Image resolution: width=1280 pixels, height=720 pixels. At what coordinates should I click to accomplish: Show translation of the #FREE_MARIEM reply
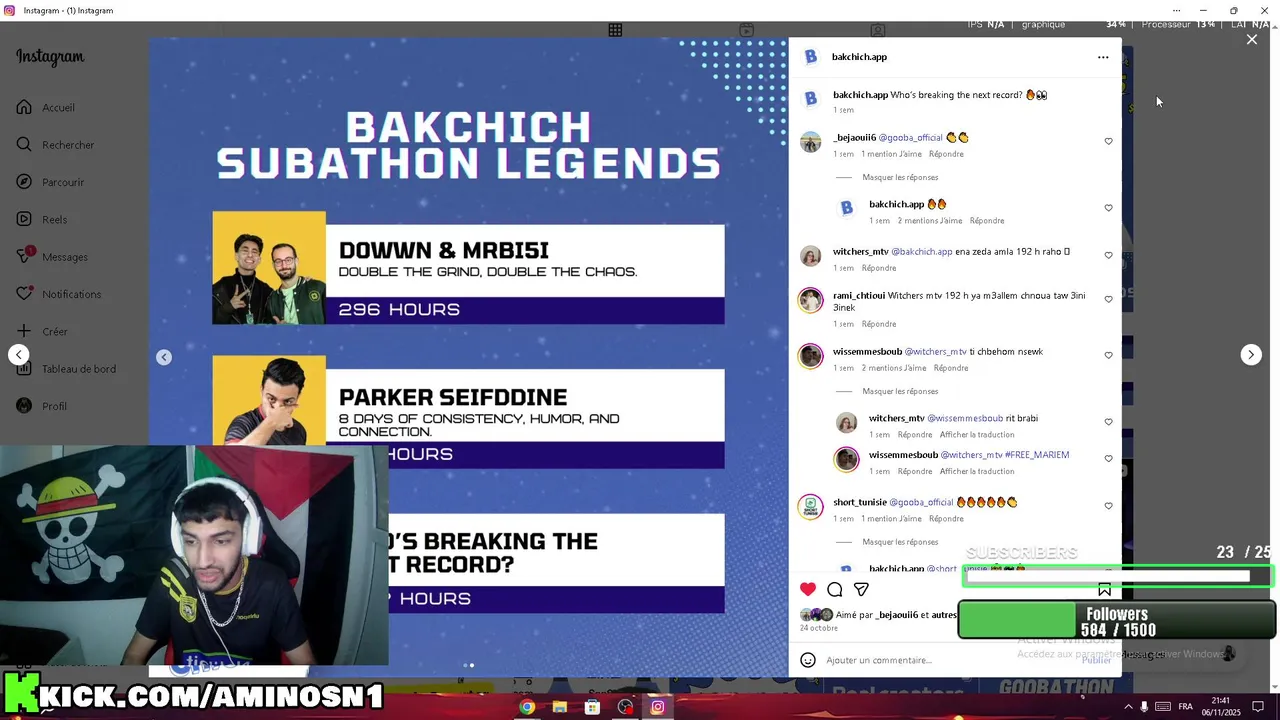click(977, 471)
